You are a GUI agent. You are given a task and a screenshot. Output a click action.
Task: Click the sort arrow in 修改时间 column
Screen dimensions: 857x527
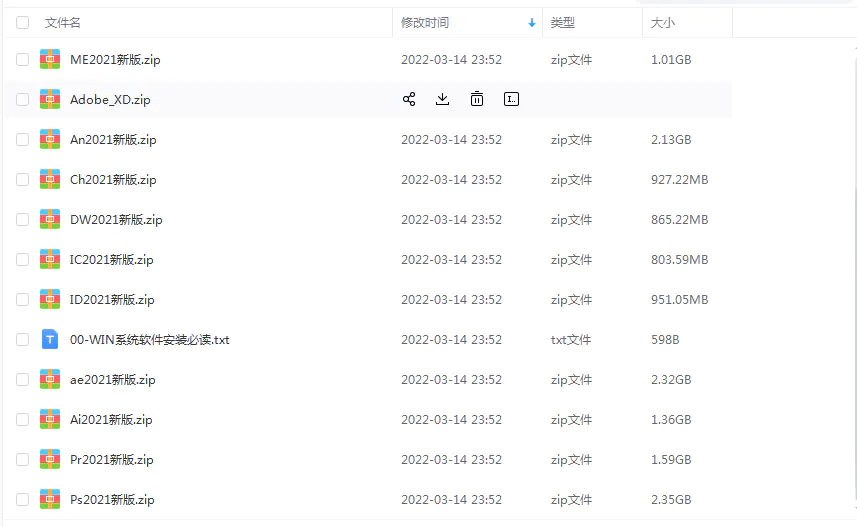coord(531,23)
